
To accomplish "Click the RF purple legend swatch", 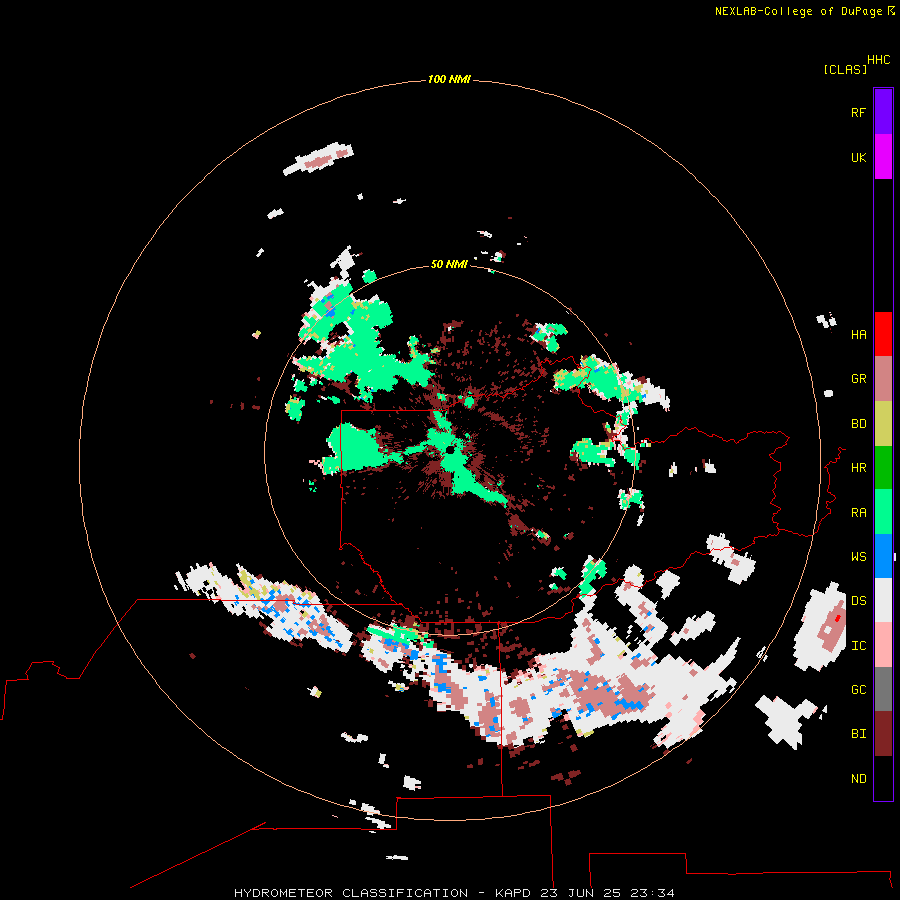I will (x=883, y=112).
